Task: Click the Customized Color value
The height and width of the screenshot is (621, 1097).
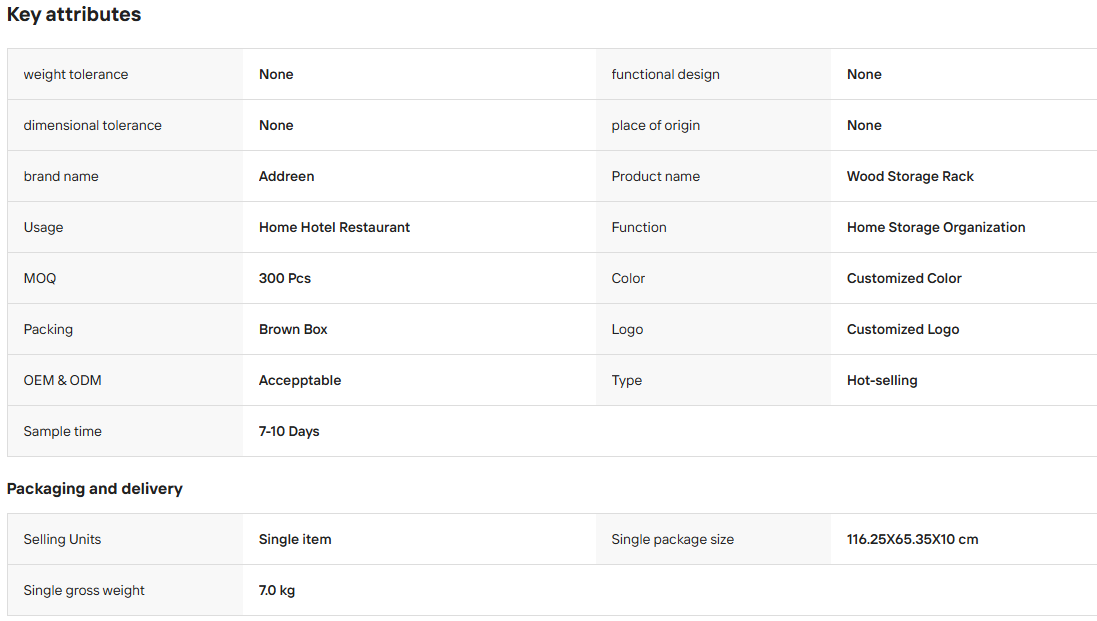Action: [x=904, y=278]
